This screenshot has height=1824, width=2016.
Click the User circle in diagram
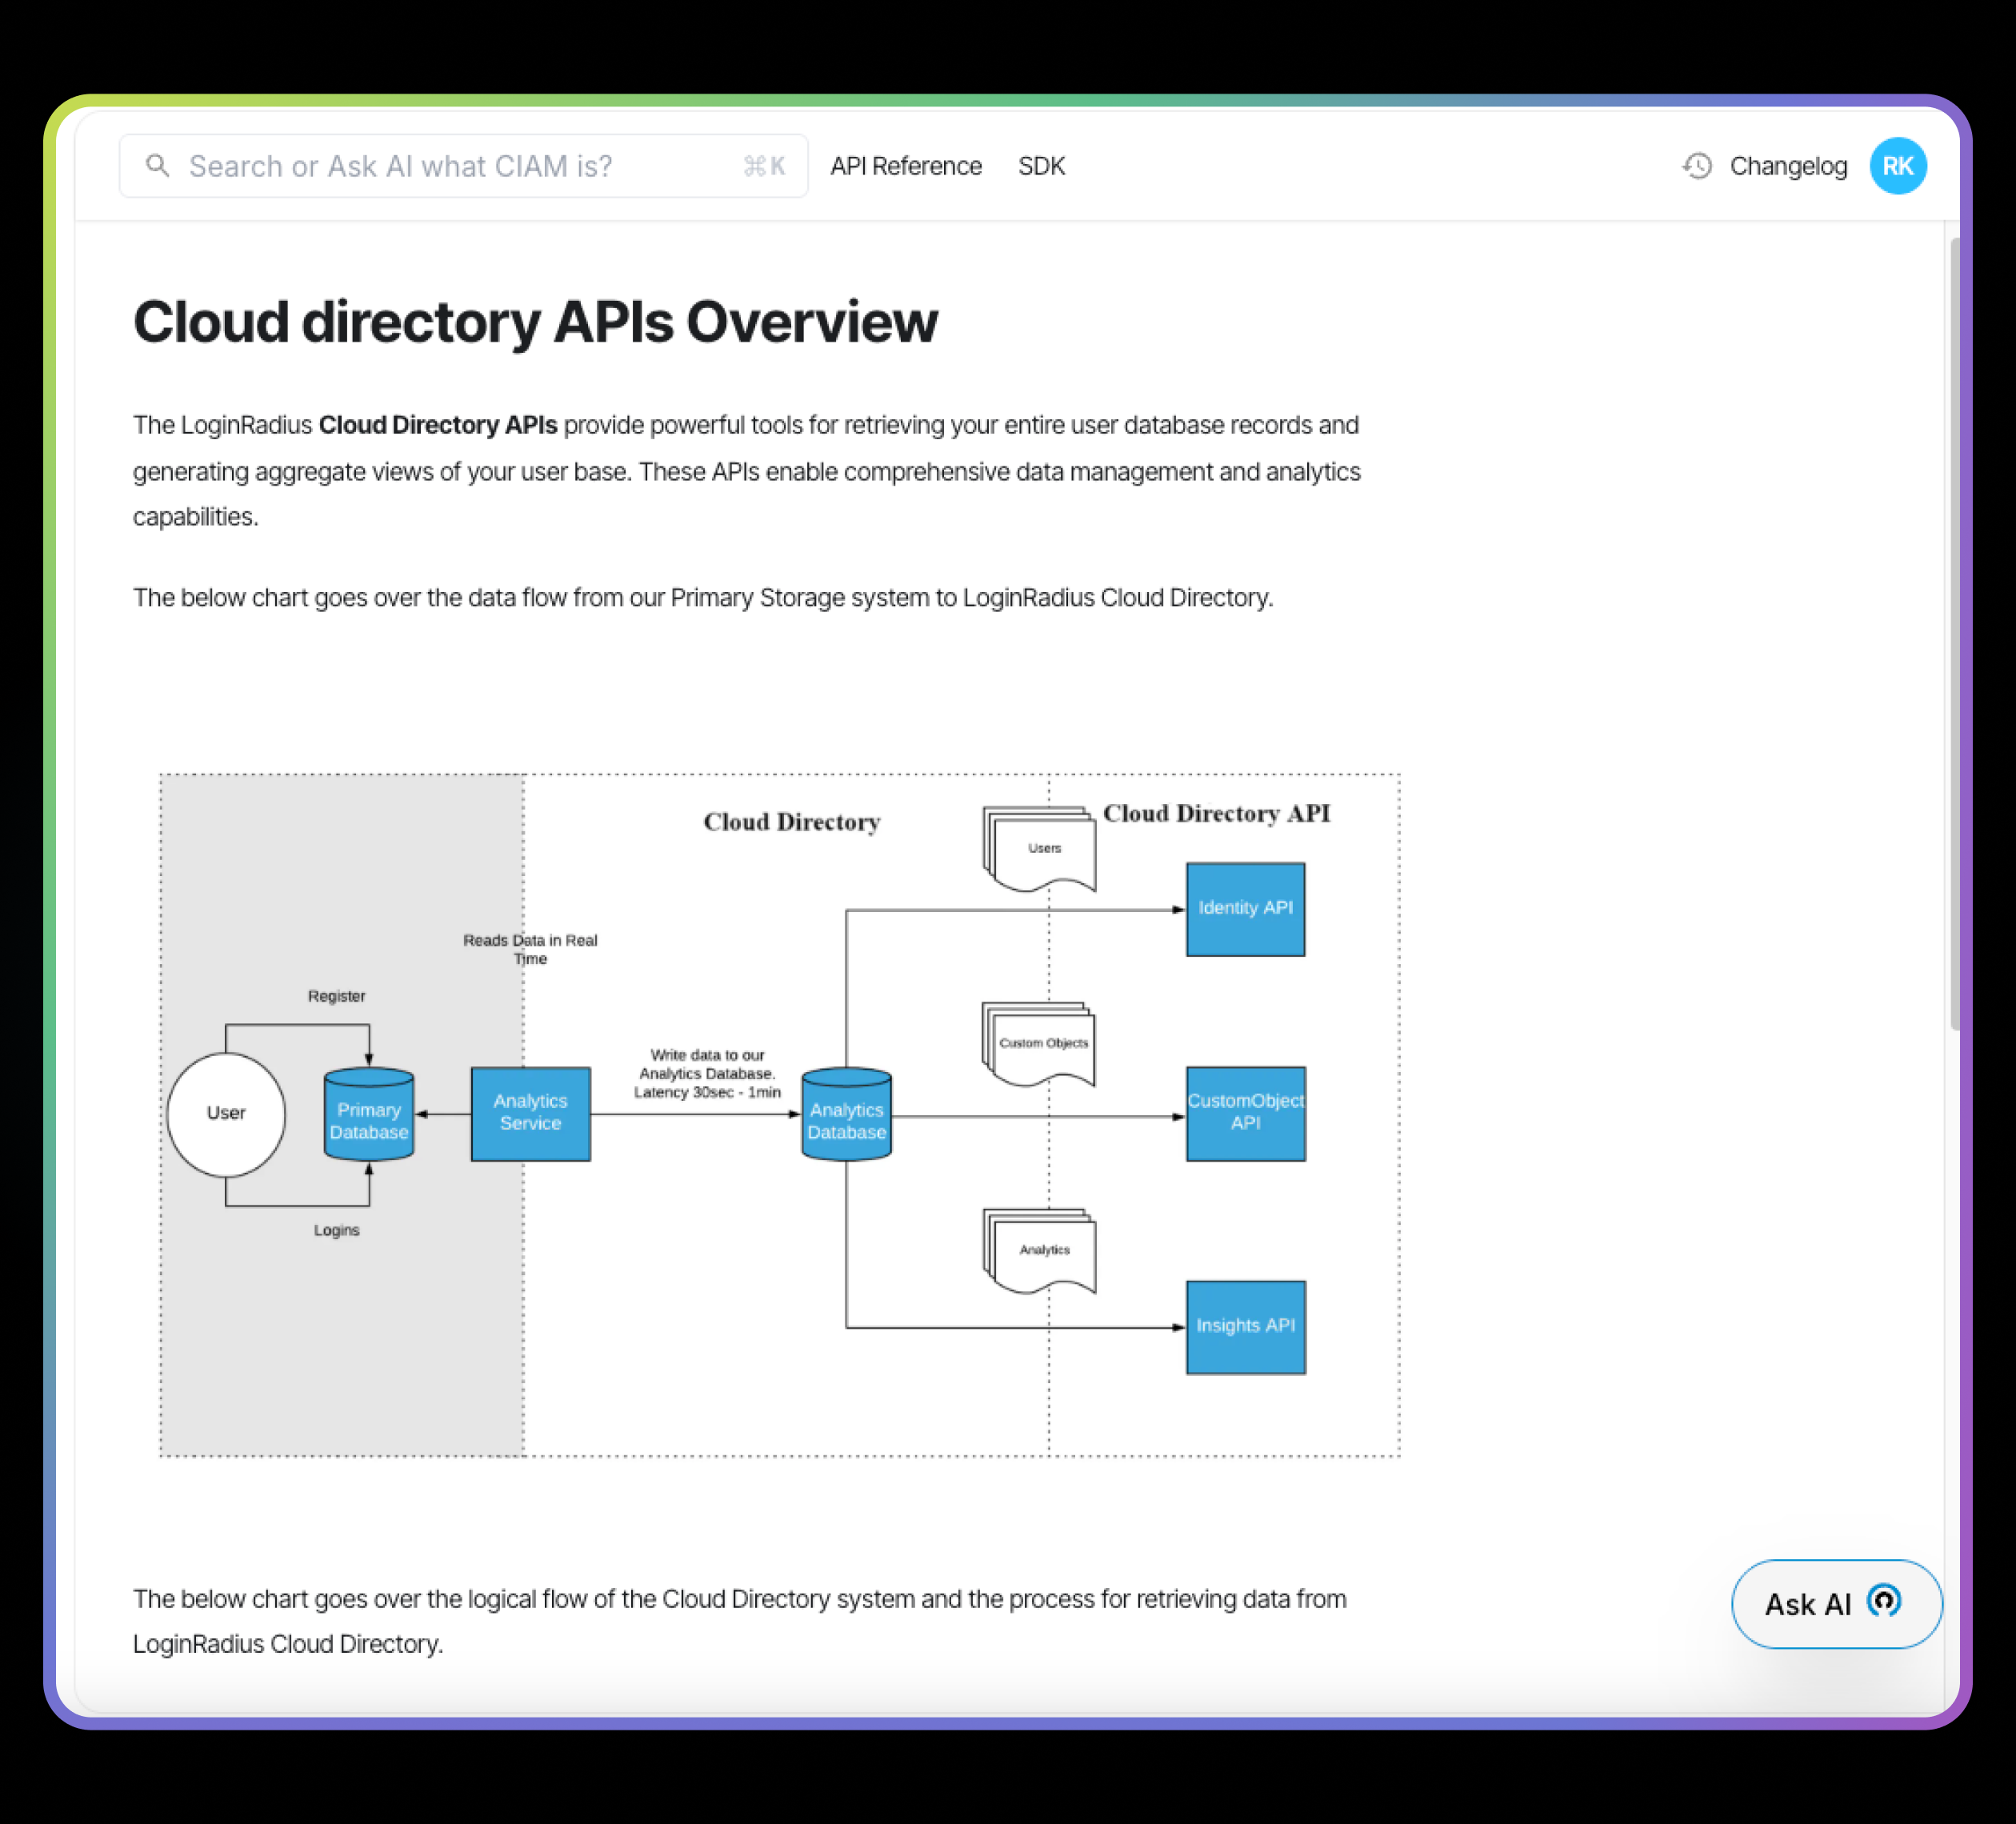coord(226,1113)
